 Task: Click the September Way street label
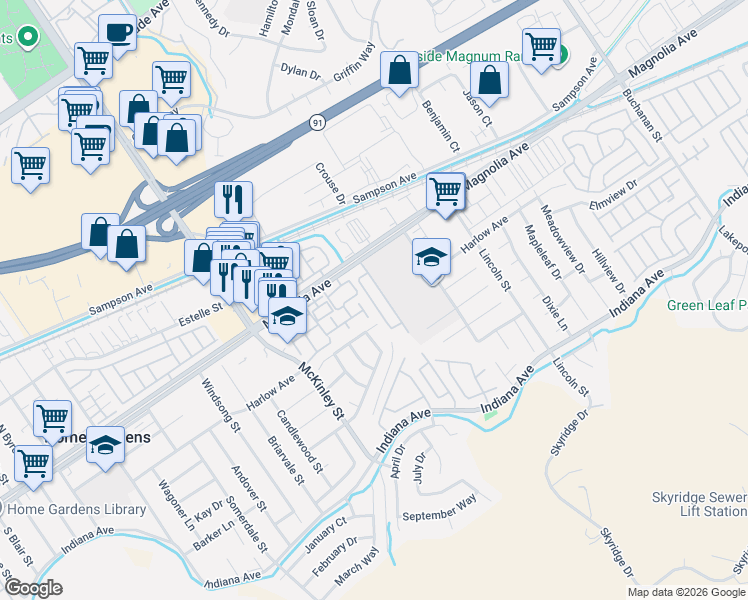439,508
